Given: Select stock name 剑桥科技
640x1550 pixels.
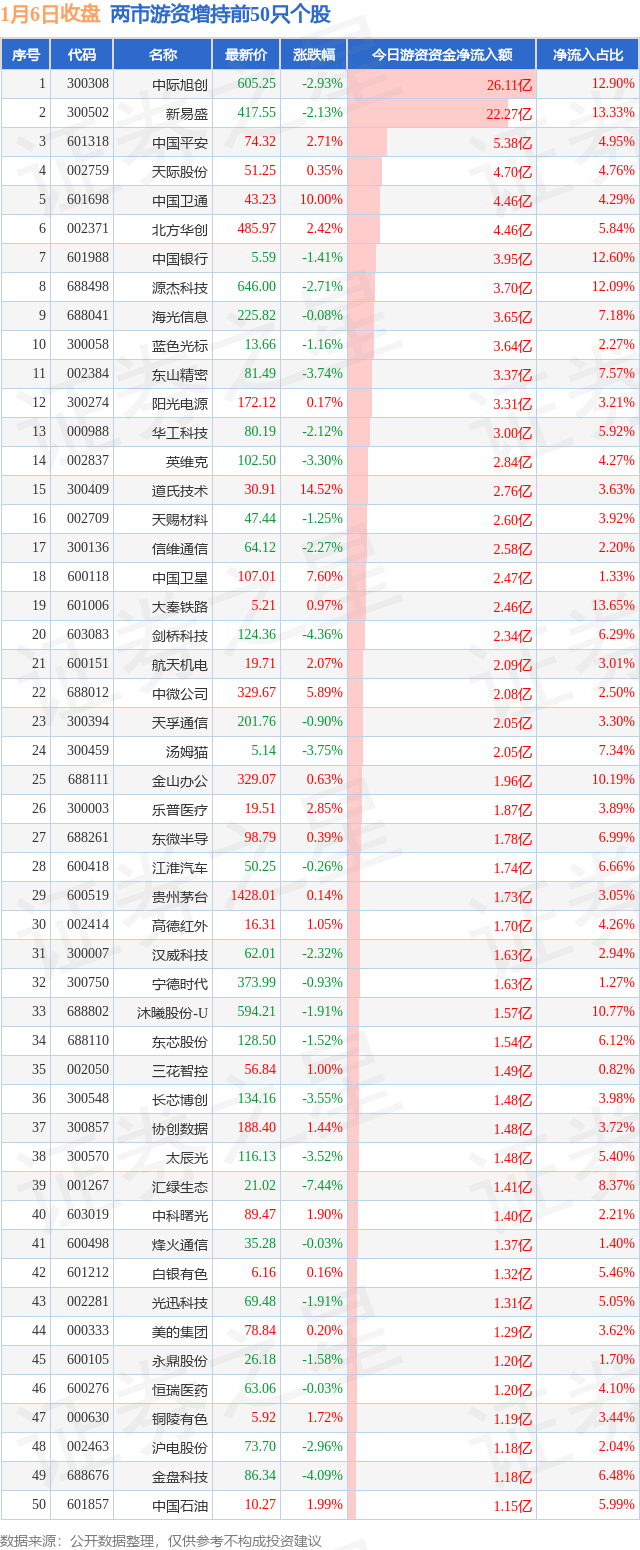Looking at the screenshot, I should coord(180,635).
